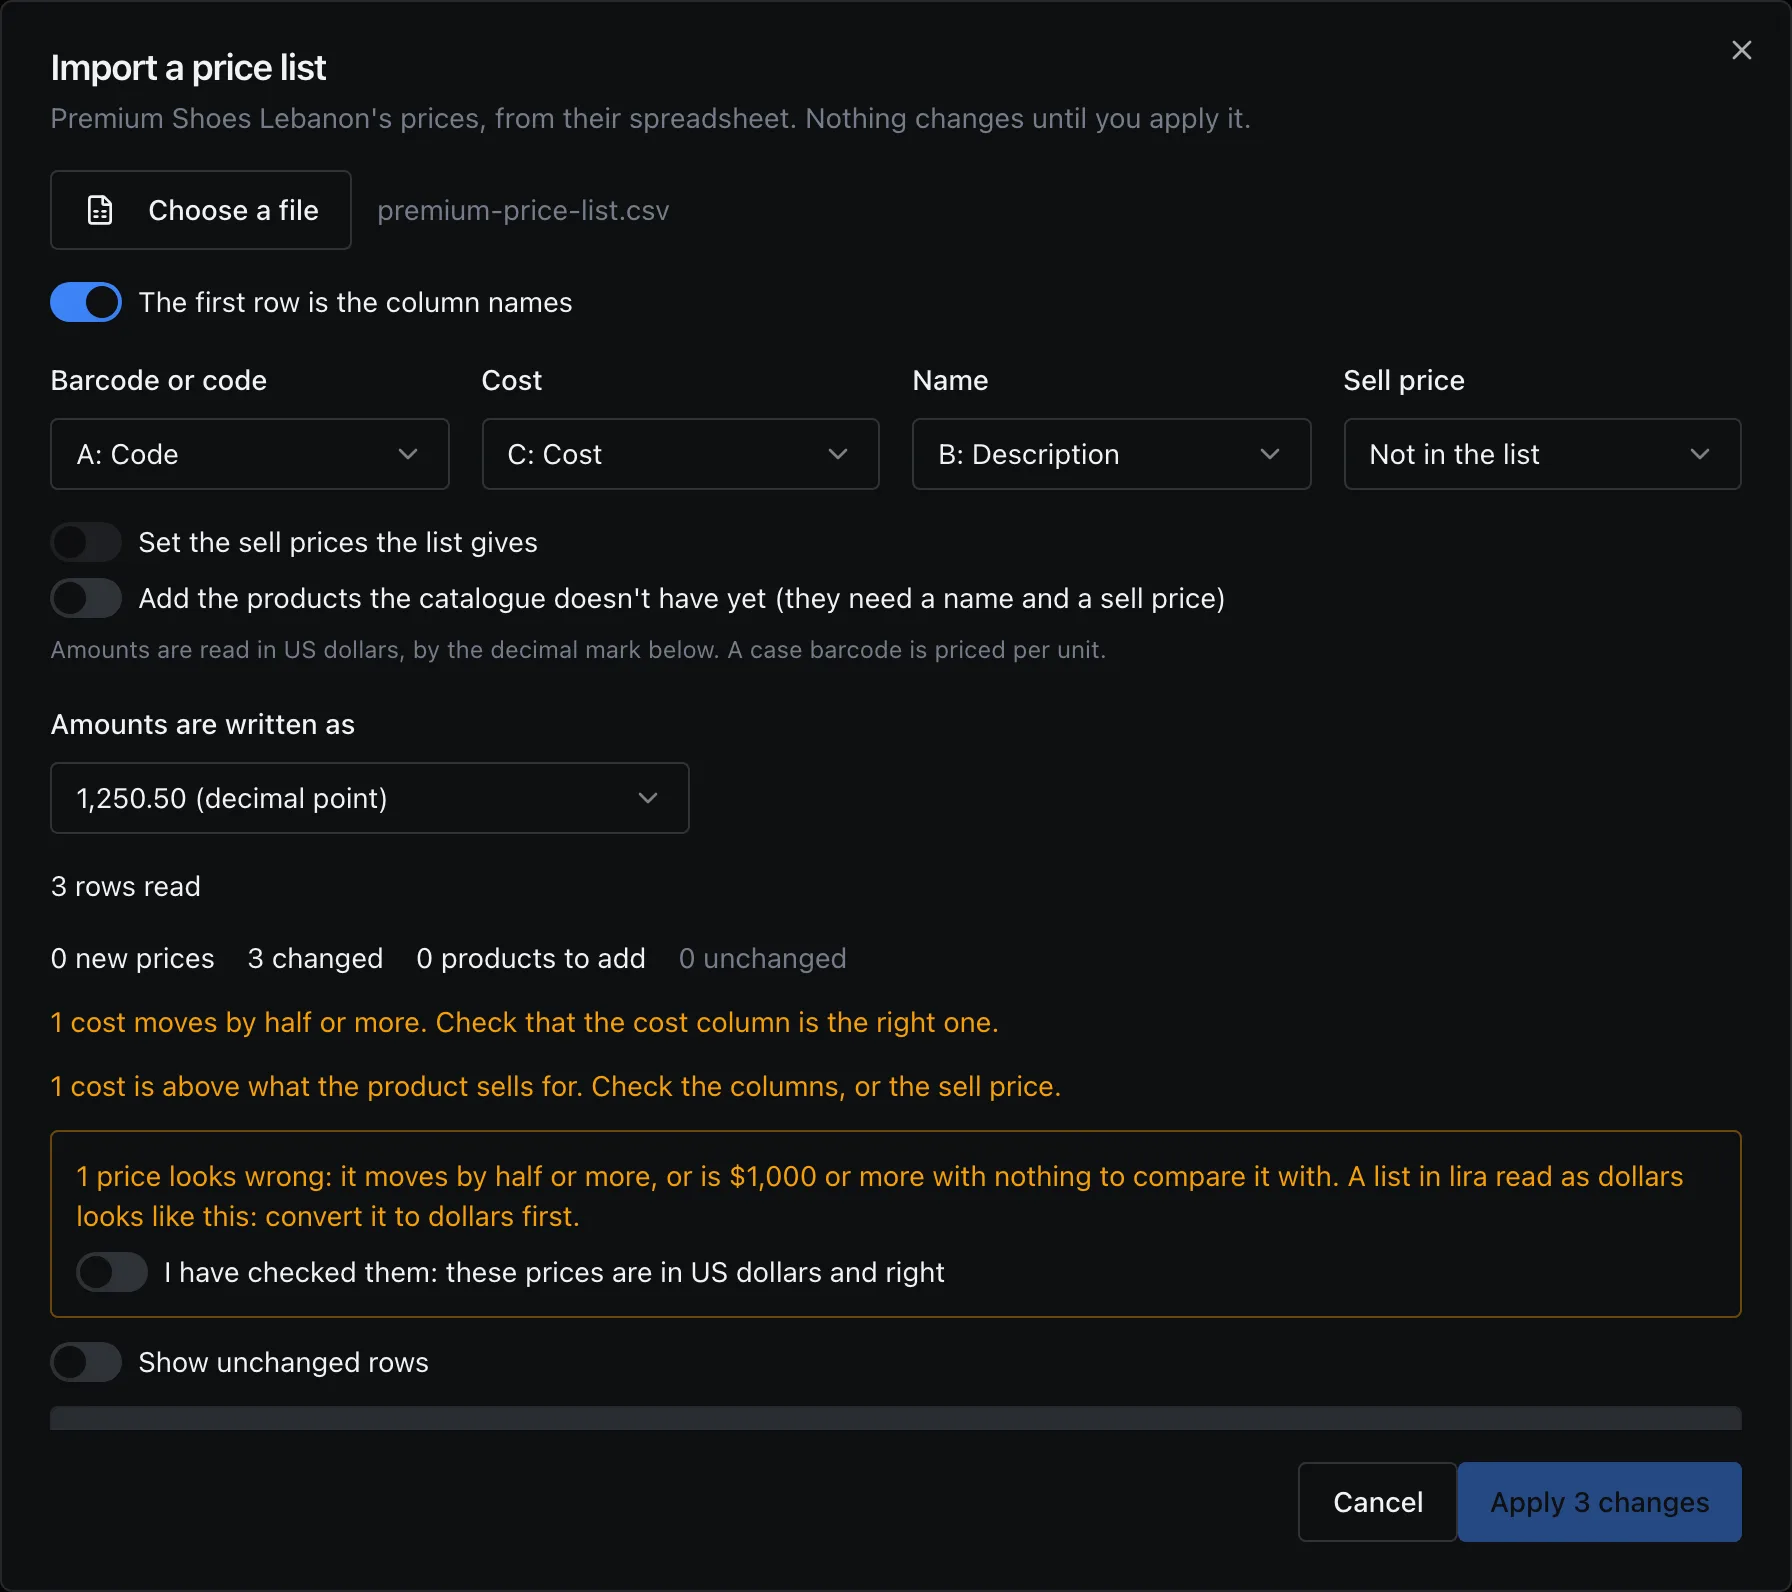Click the '0 unchanged' count

coord(763,958)
